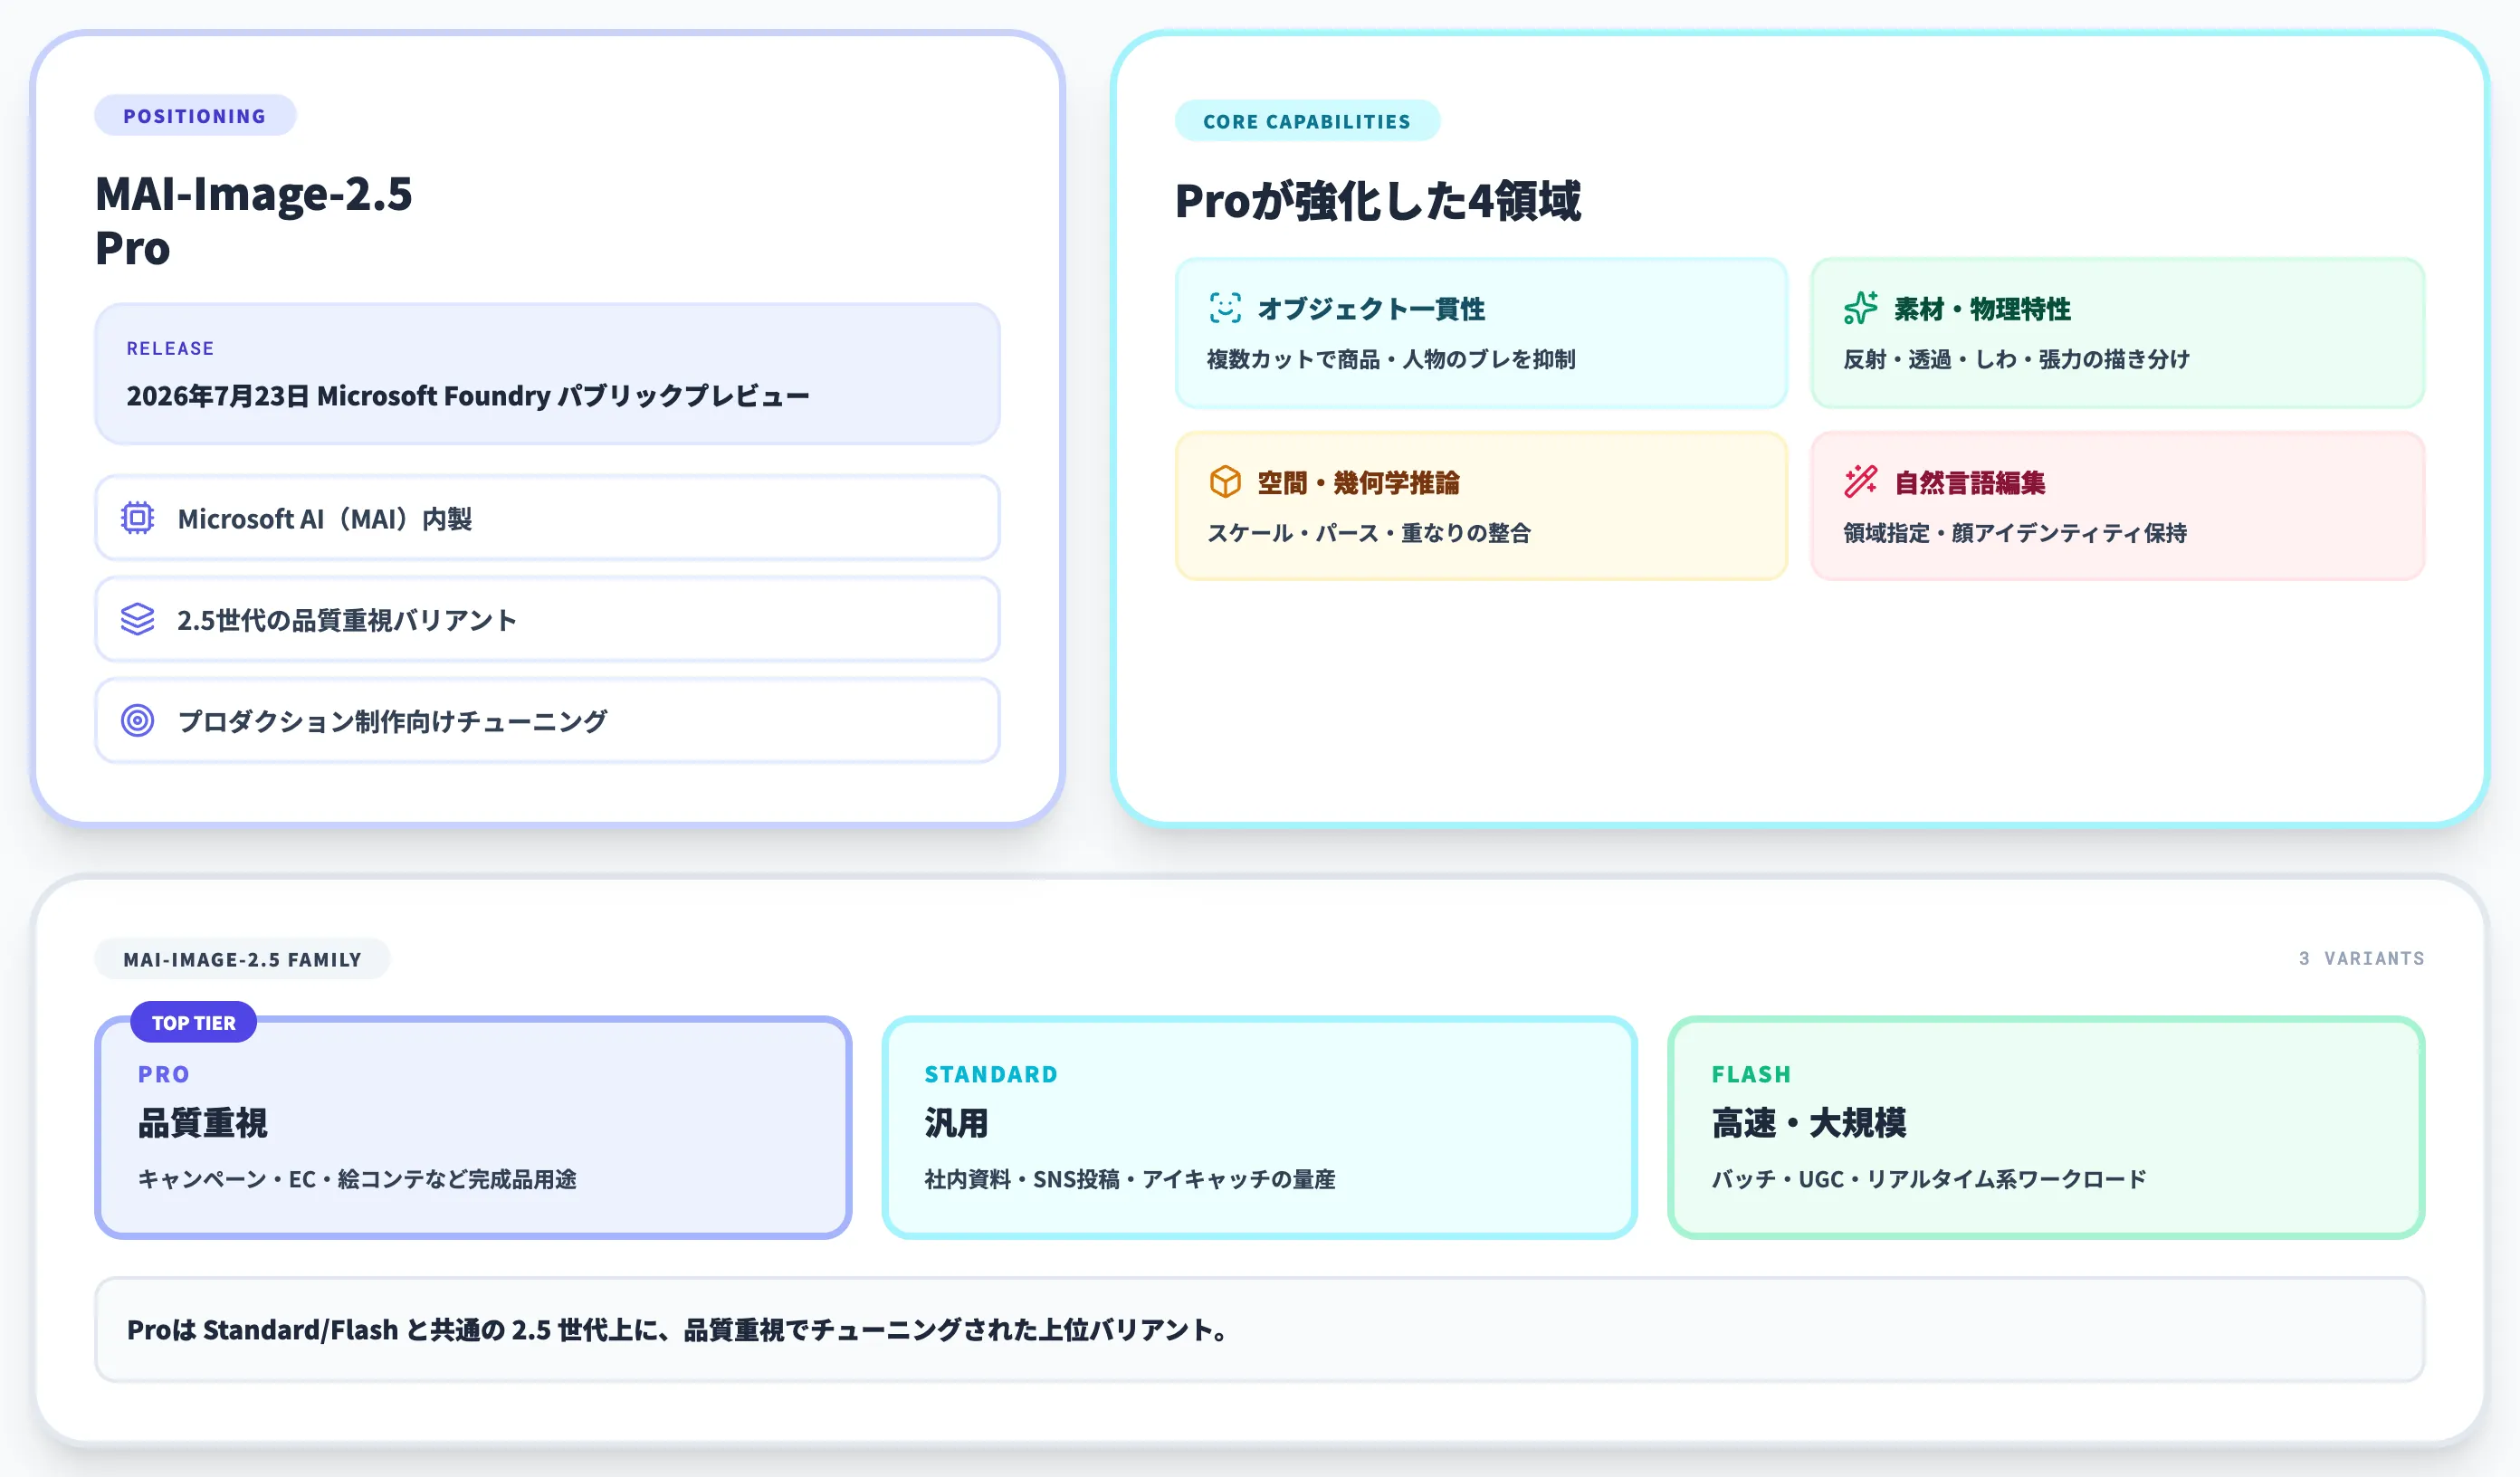
Task: Click the face-scan icon next to オブジェクト一貫性
Action: click(1225, 308)
